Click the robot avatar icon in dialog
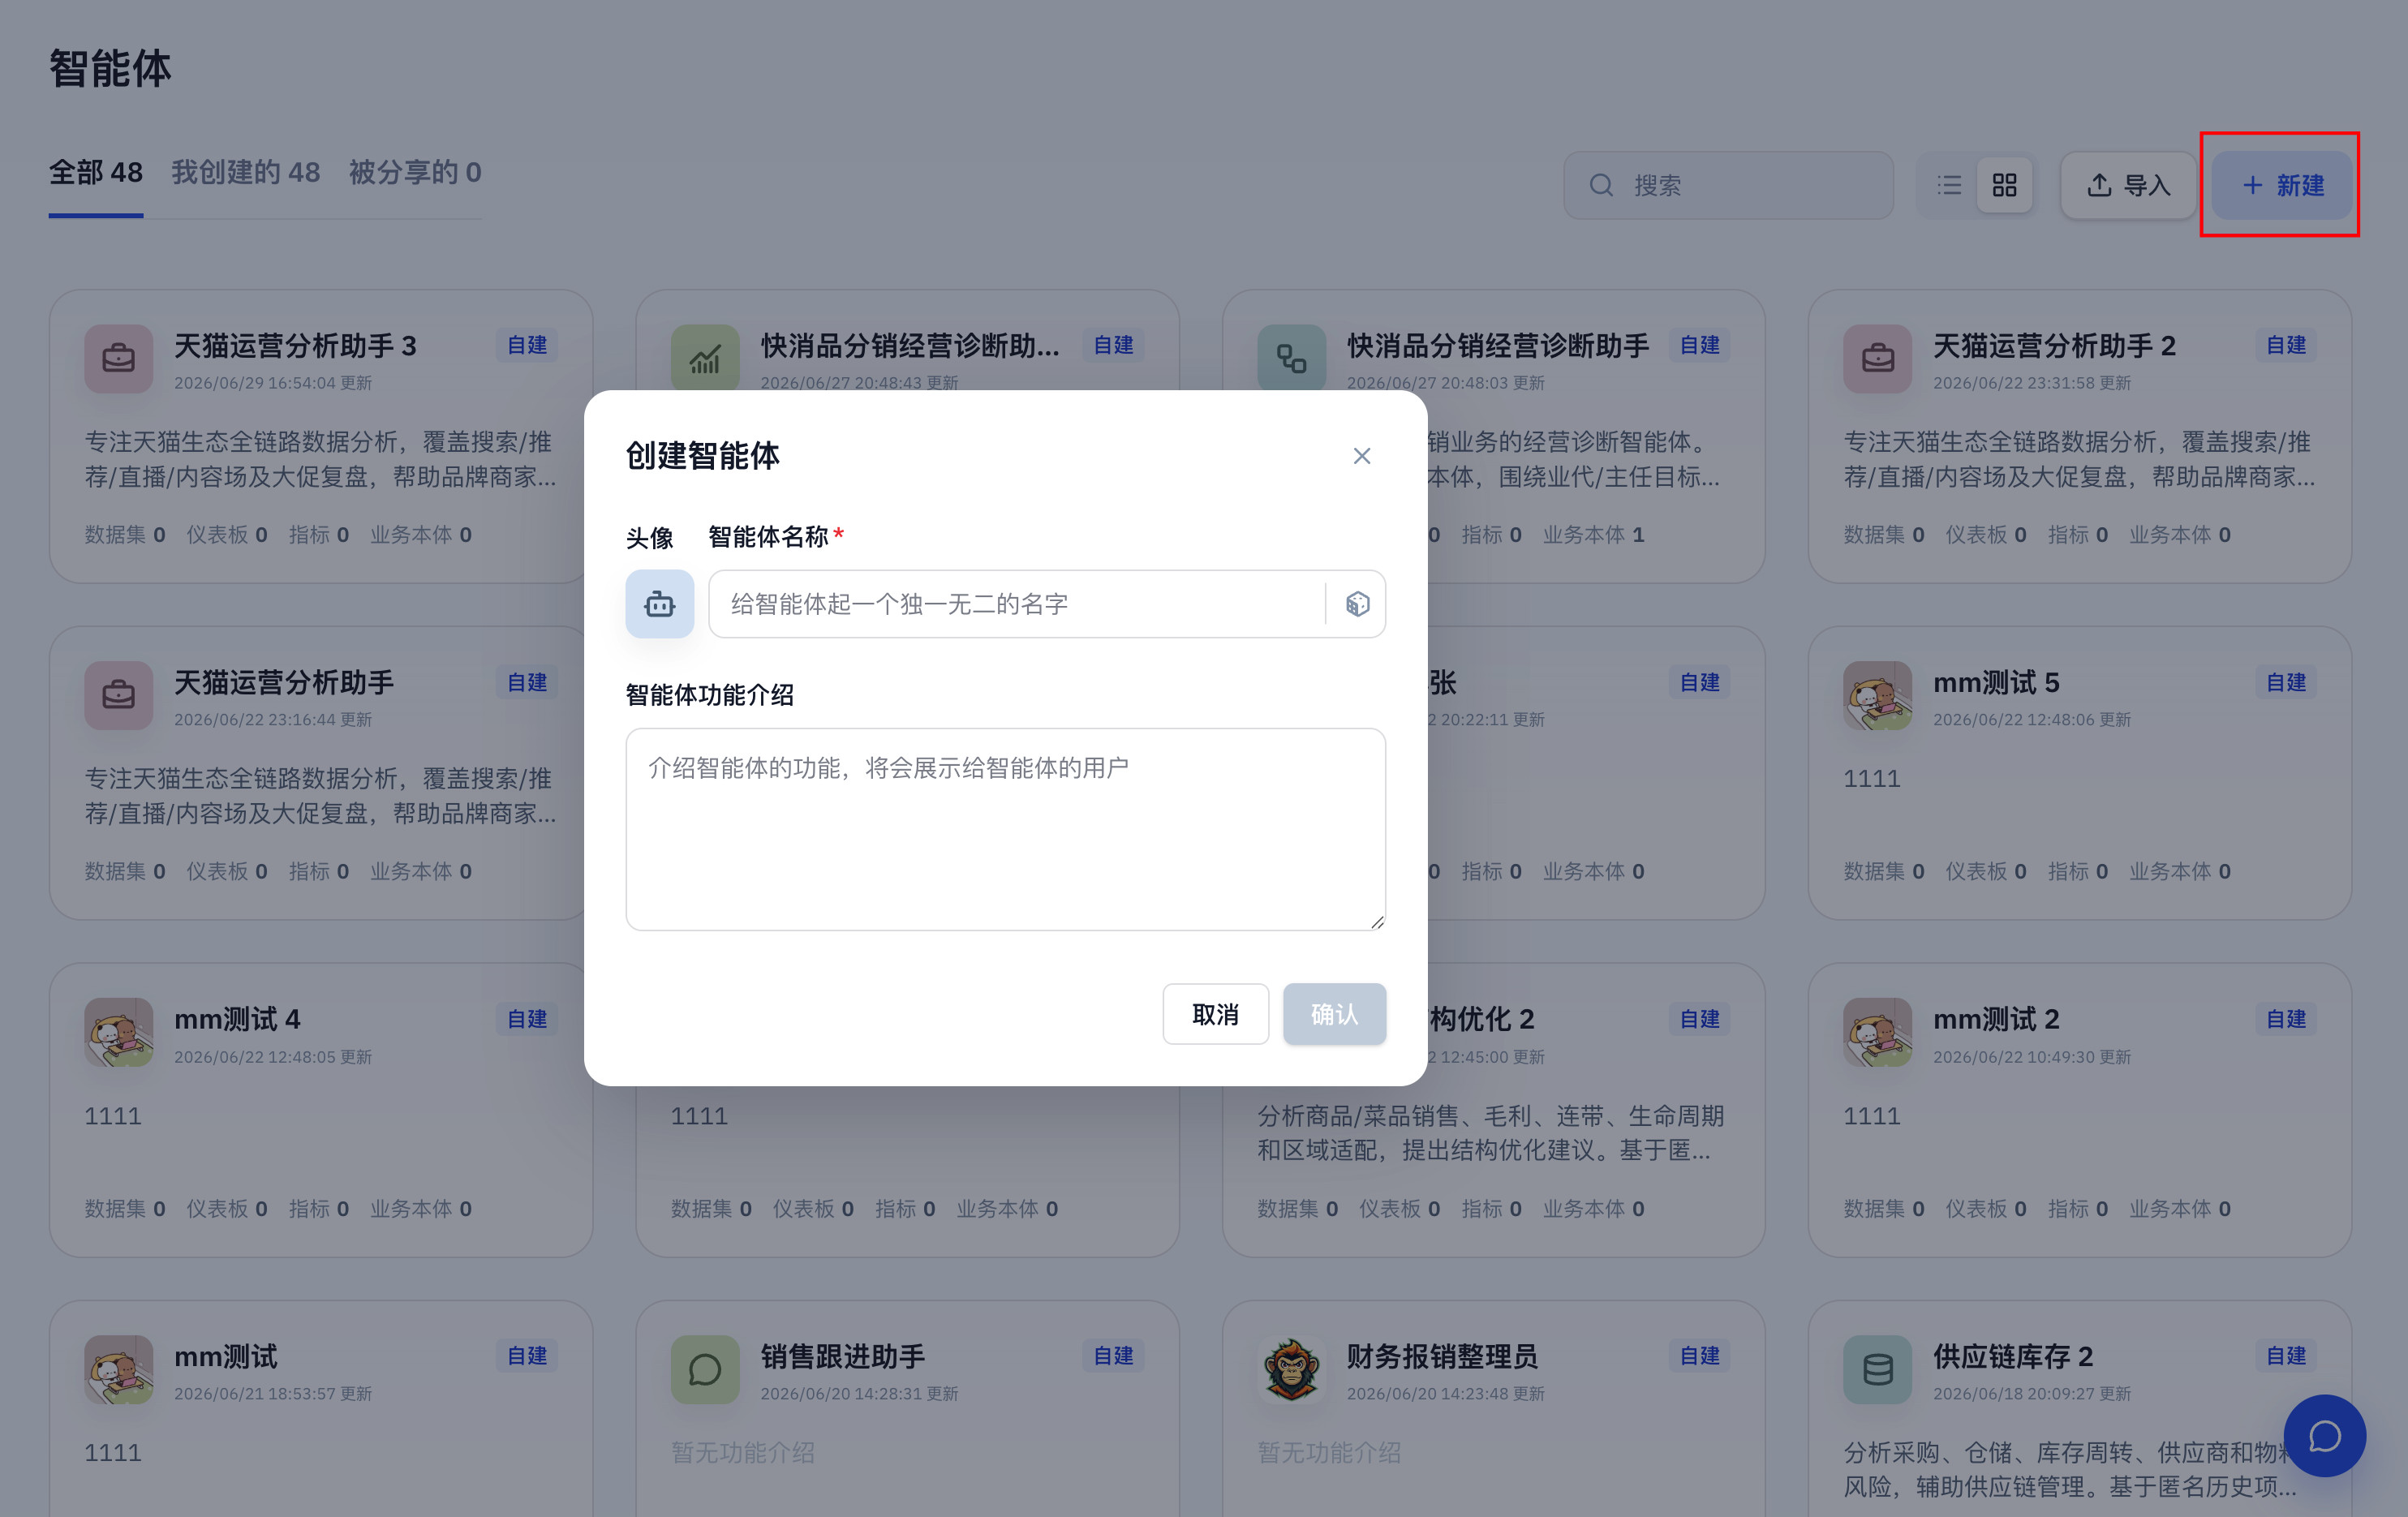This screenshot has width=2408, height=1517. [x=659, y=604]
